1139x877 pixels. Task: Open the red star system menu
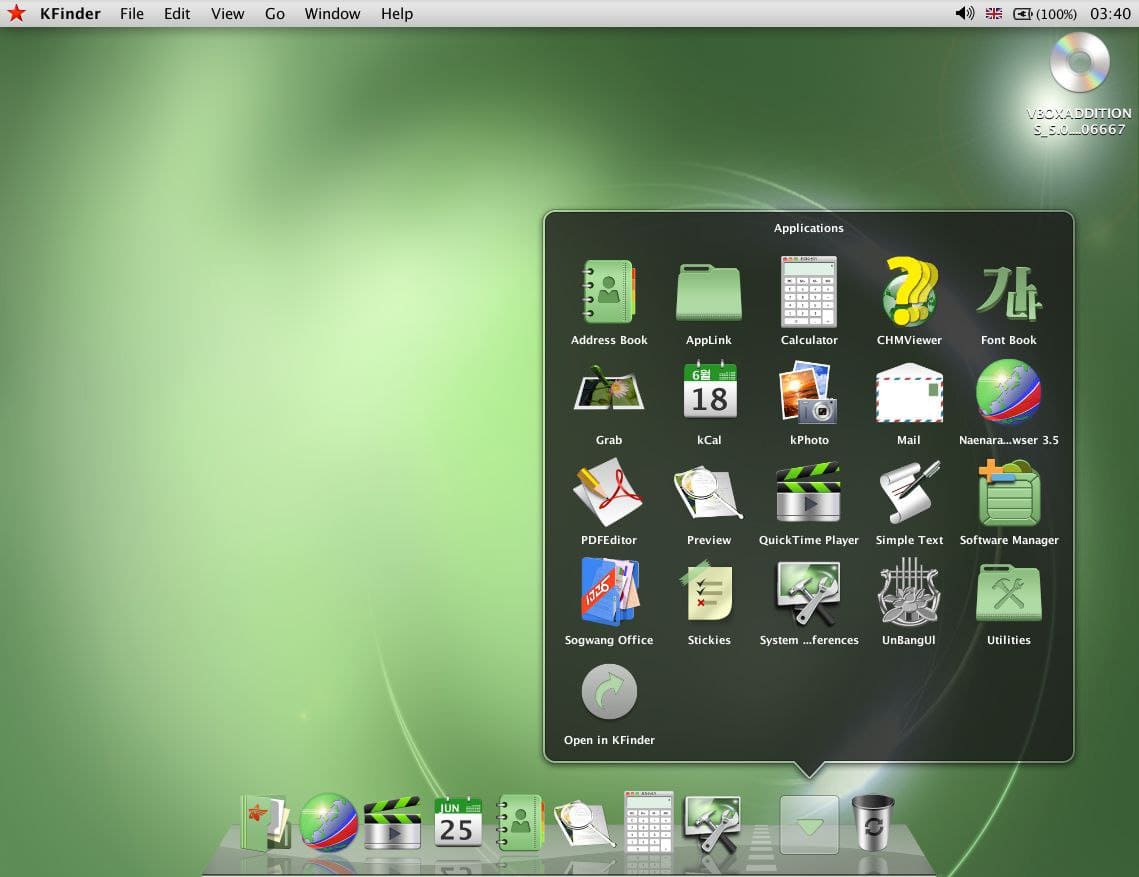point(17,13)
